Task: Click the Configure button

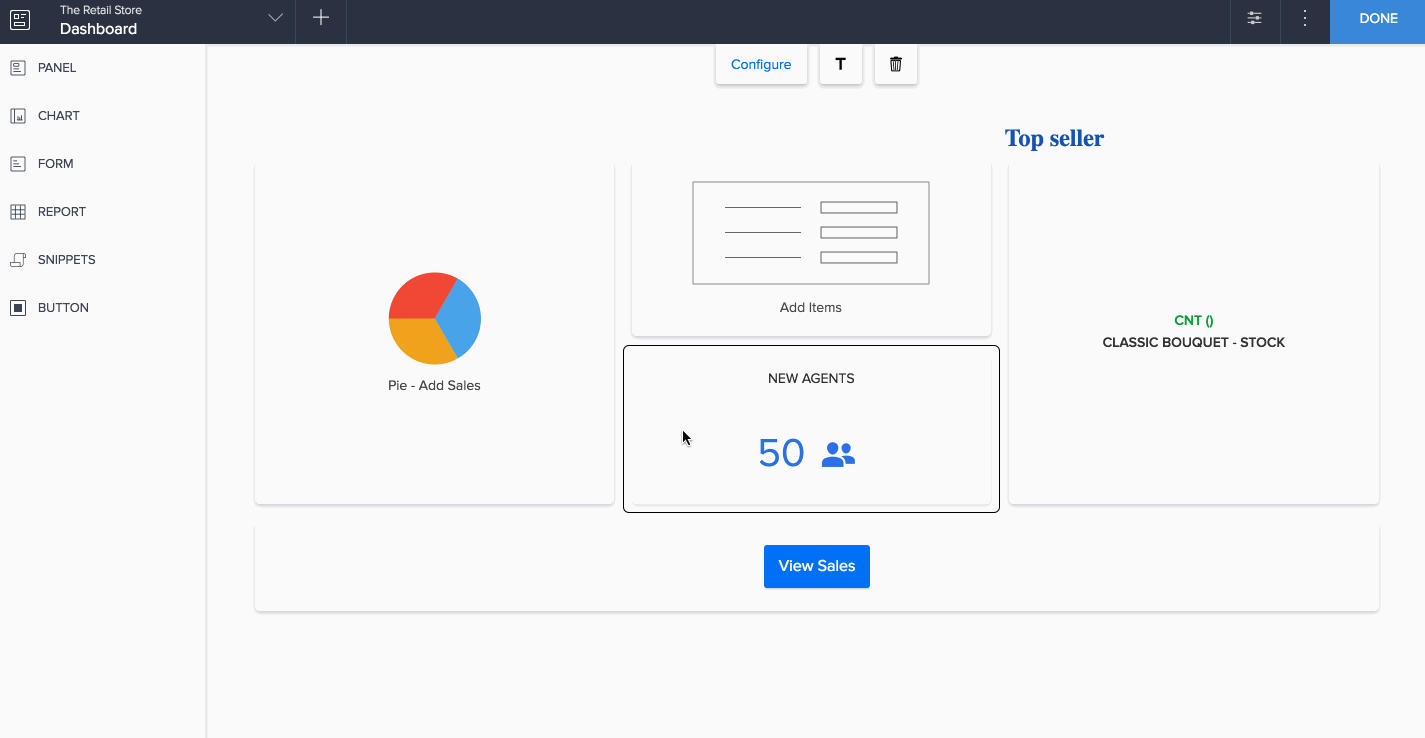Action: (x=761, y=65)
